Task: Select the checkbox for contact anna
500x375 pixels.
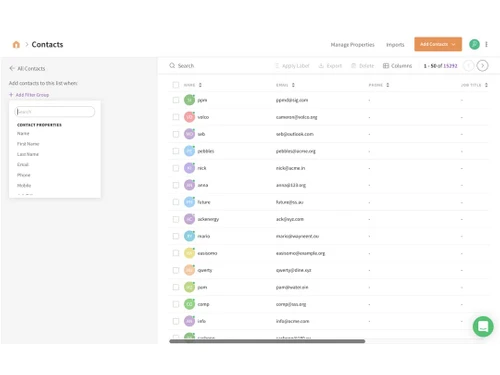Action: point(176,185)
